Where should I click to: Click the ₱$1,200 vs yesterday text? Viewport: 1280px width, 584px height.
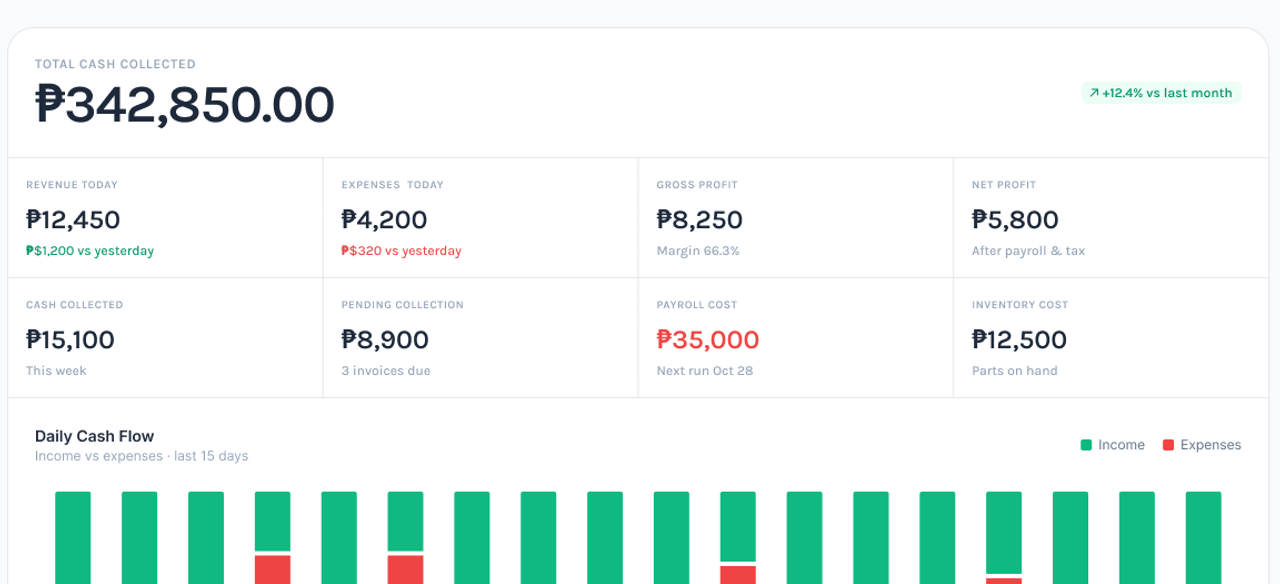pyautogui.click(x=90, y=251)
